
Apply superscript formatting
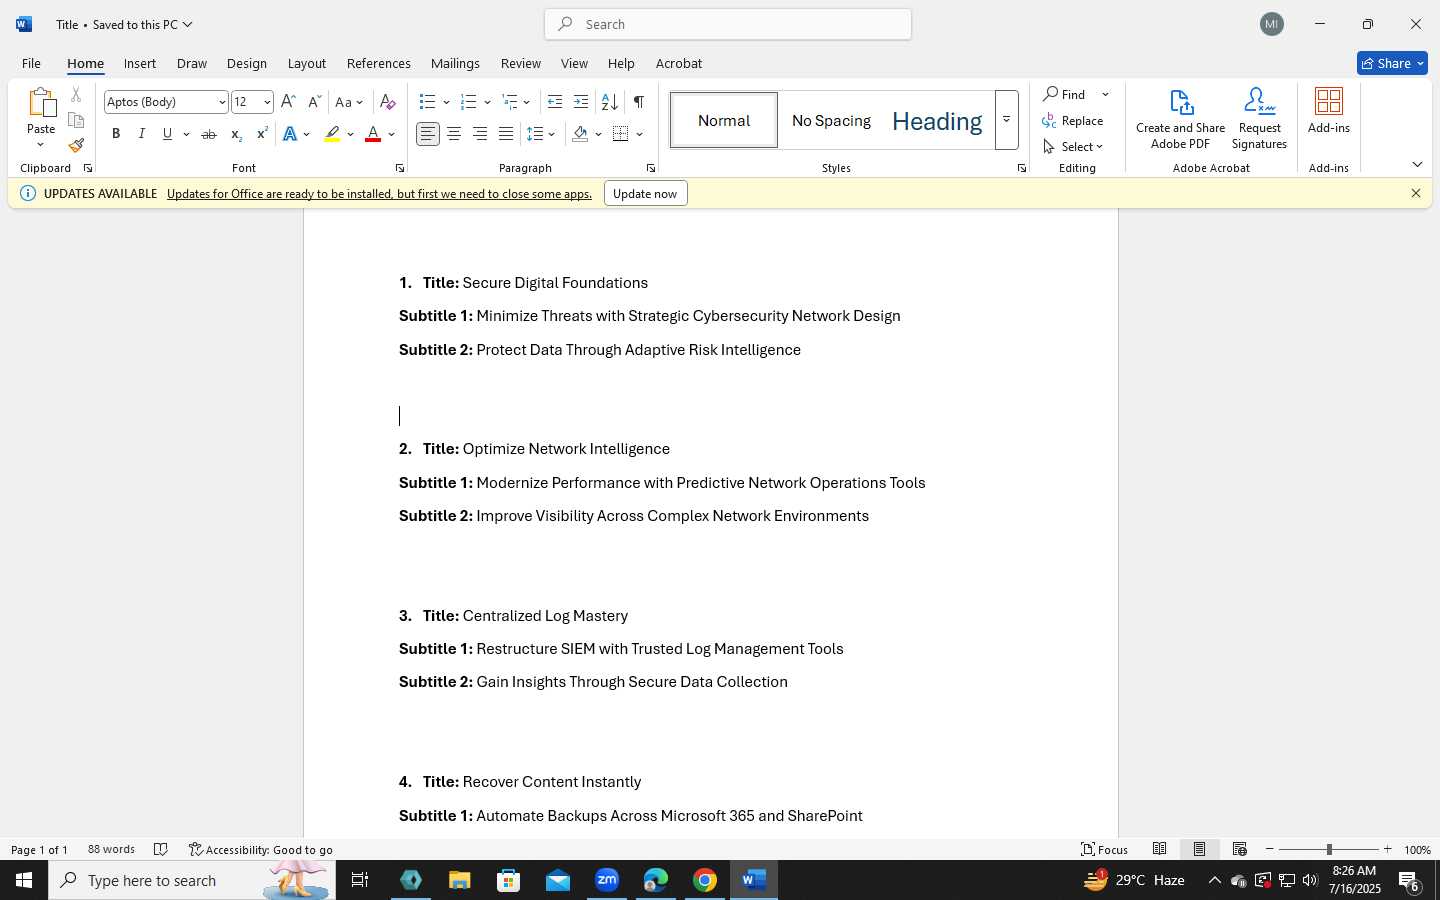262,134
